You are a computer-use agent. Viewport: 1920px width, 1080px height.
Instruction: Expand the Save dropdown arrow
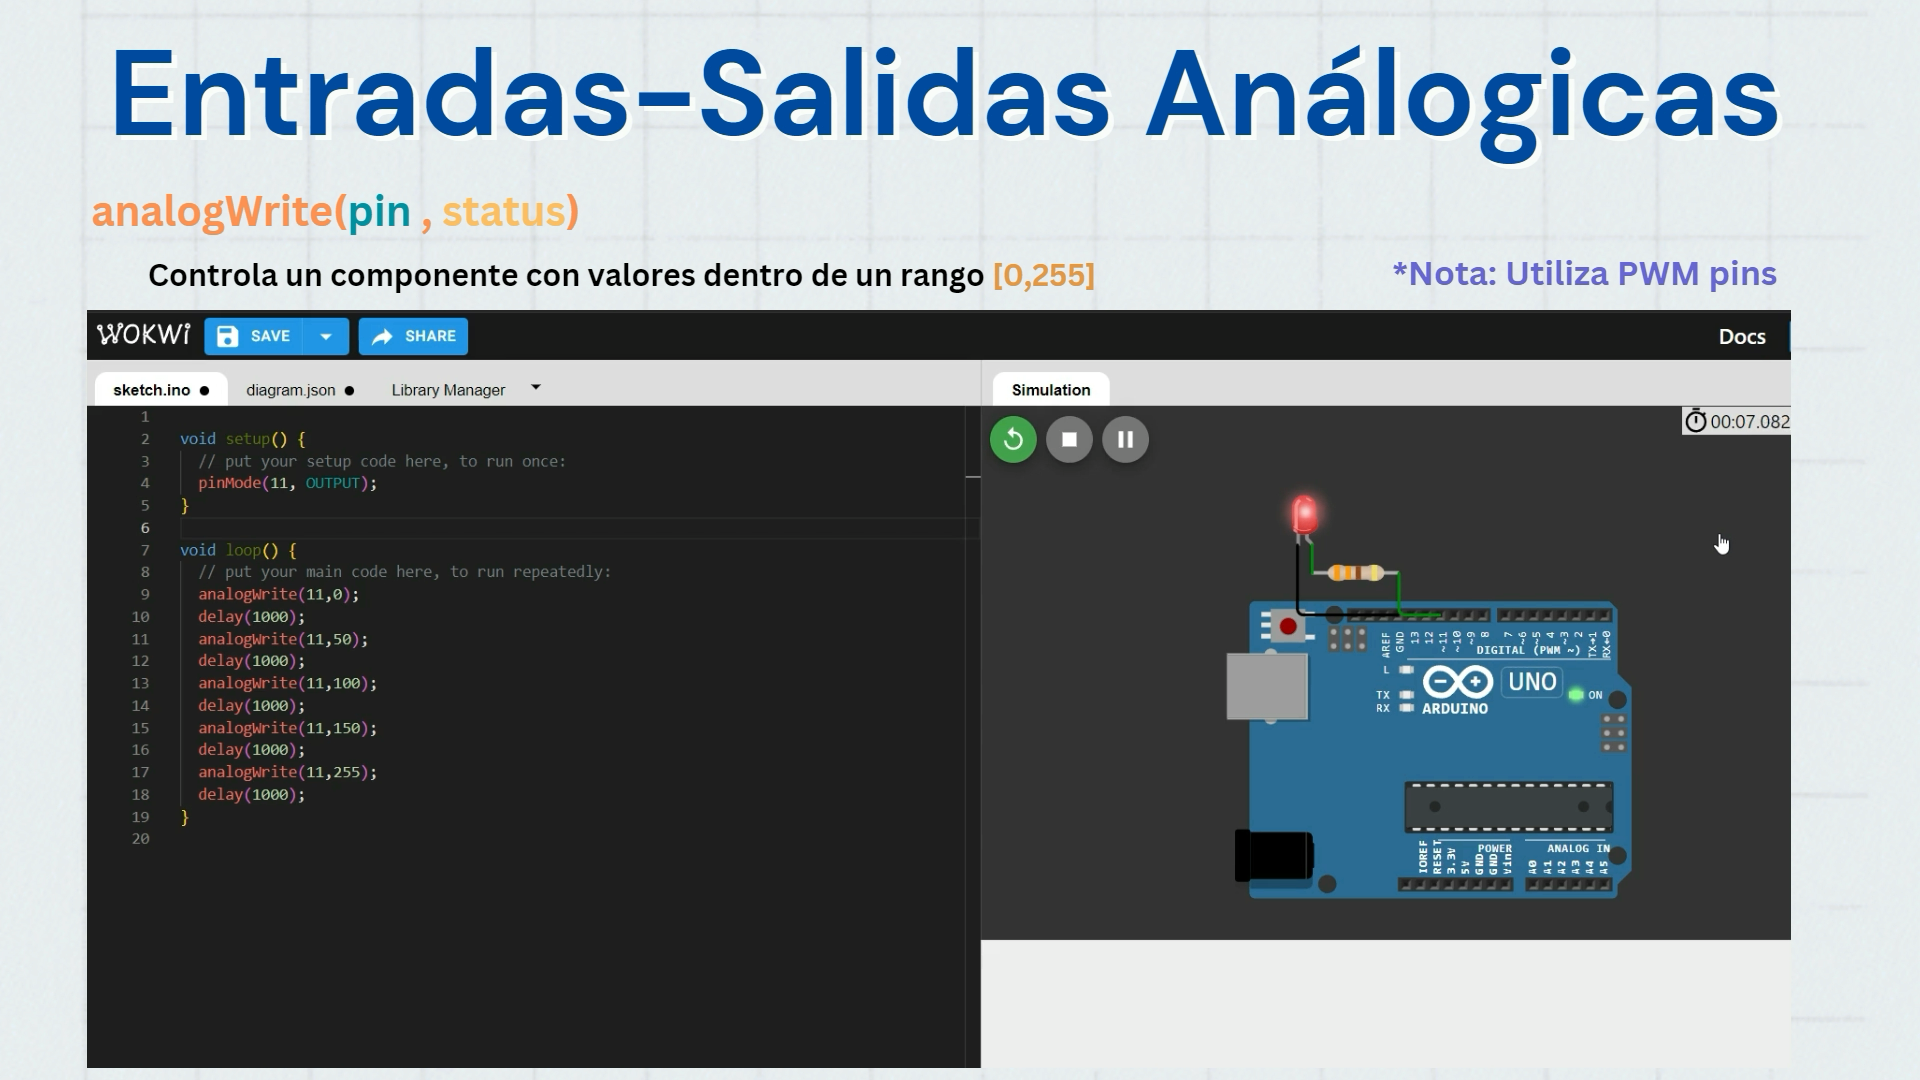click(x=324, y=336)
